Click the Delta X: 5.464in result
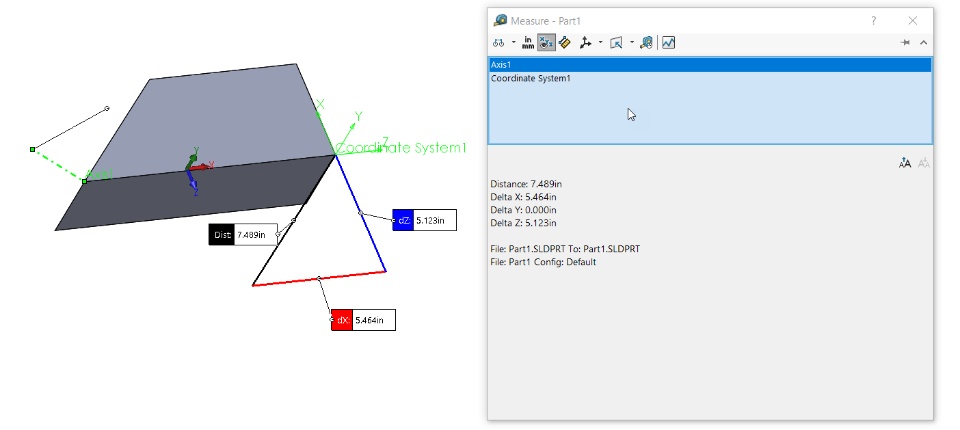The image size is (960, 430). [523, 197]
